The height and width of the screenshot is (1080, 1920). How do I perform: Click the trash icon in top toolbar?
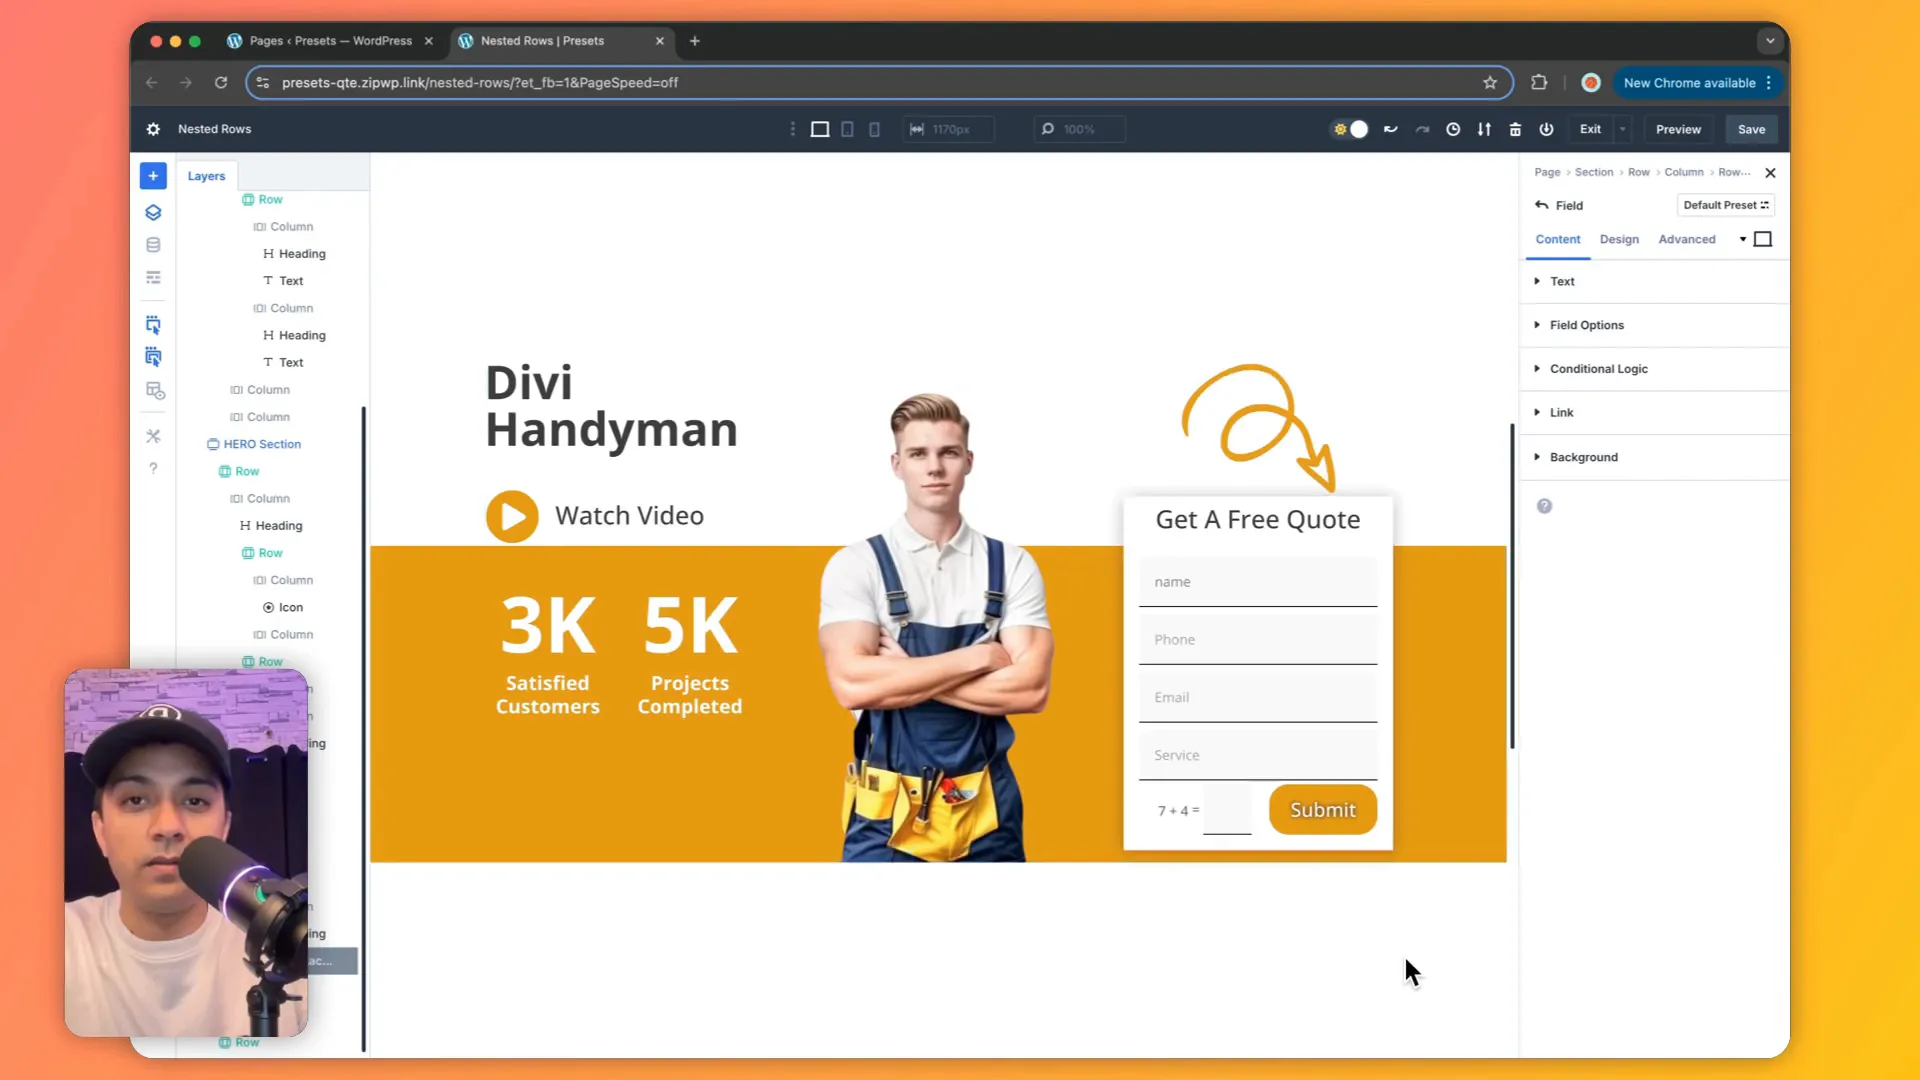point(1515,129)
